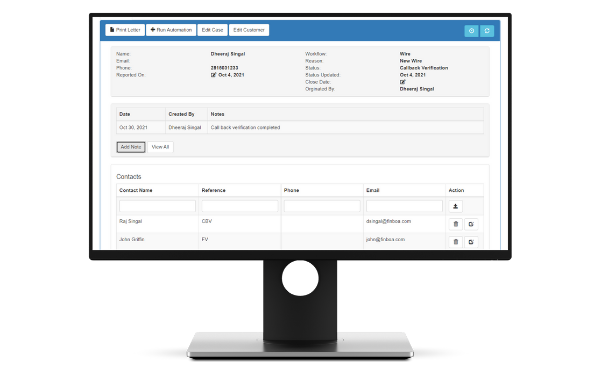
Task: Click the Print Letter button
Action: (x=125, y=30)
